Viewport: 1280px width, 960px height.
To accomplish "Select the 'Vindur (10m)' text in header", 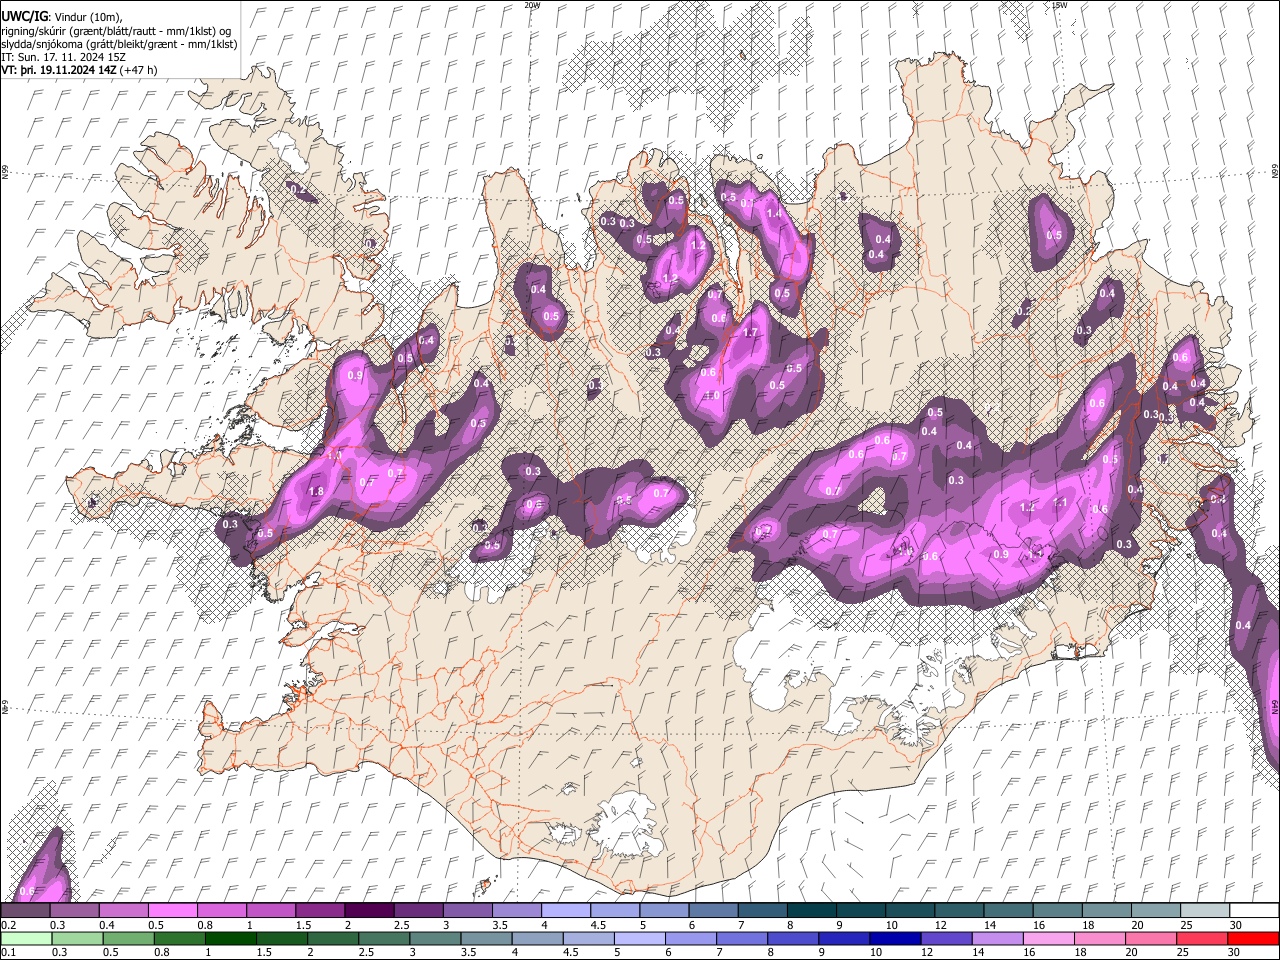I will (88, 18).
